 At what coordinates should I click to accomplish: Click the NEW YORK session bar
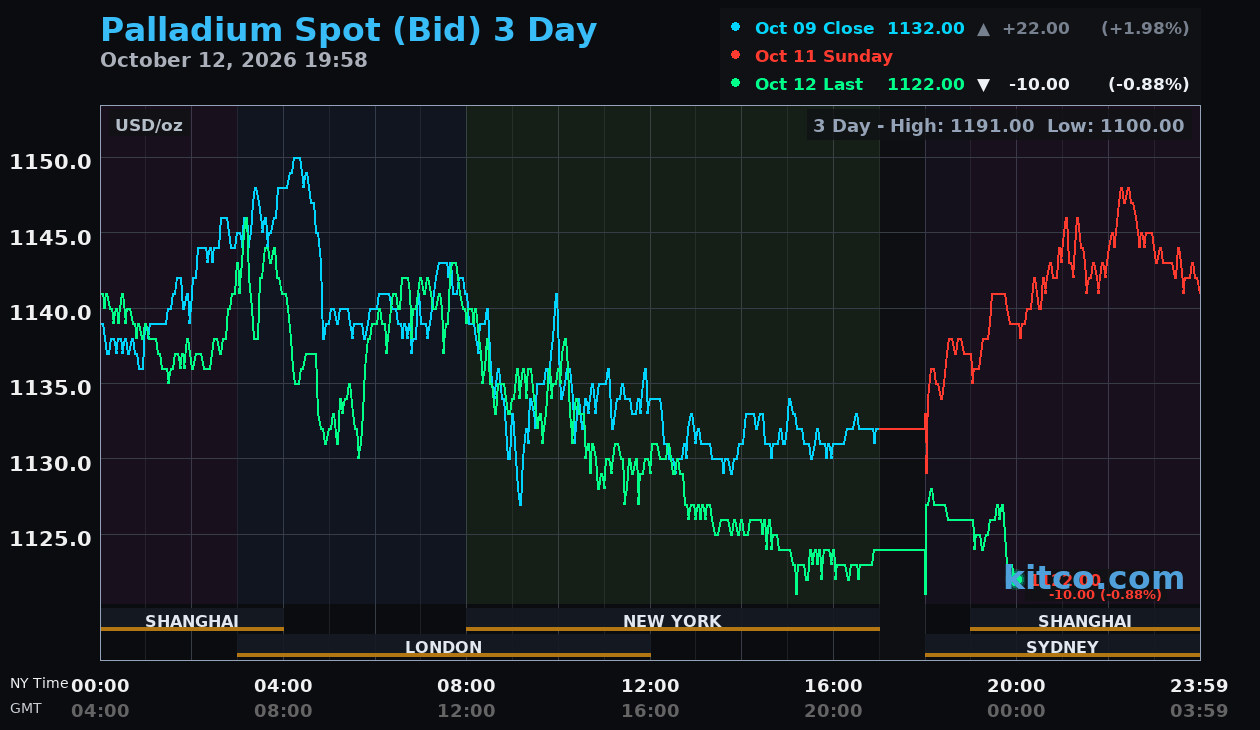pos(673,620)
